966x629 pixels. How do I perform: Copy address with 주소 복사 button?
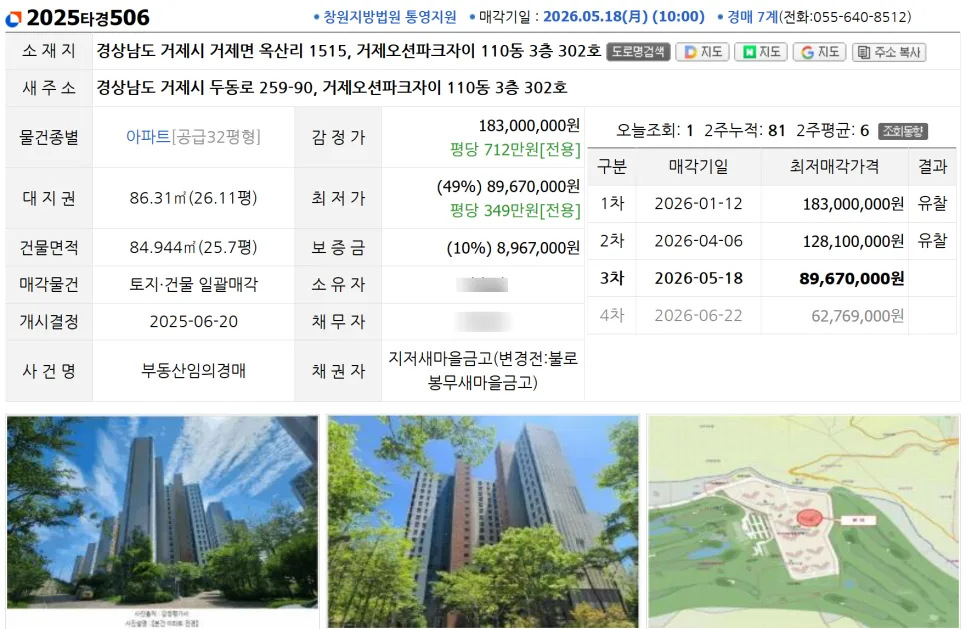(x=889, y=52)
